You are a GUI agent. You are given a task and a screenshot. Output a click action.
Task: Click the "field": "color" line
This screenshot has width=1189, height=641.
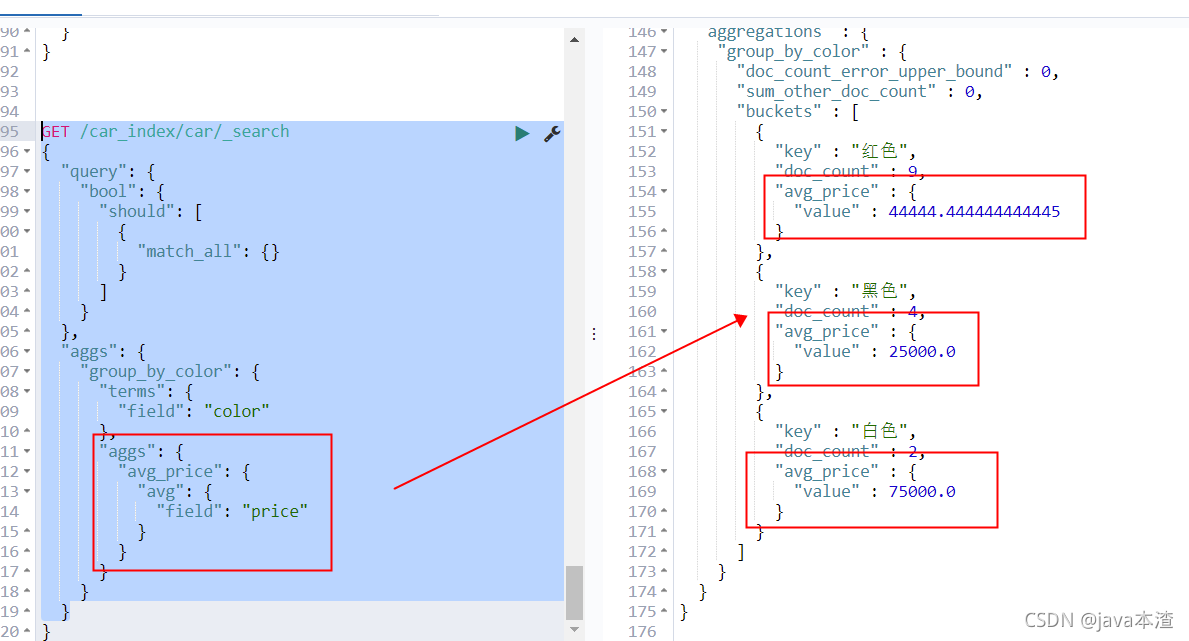coord(193,411)
